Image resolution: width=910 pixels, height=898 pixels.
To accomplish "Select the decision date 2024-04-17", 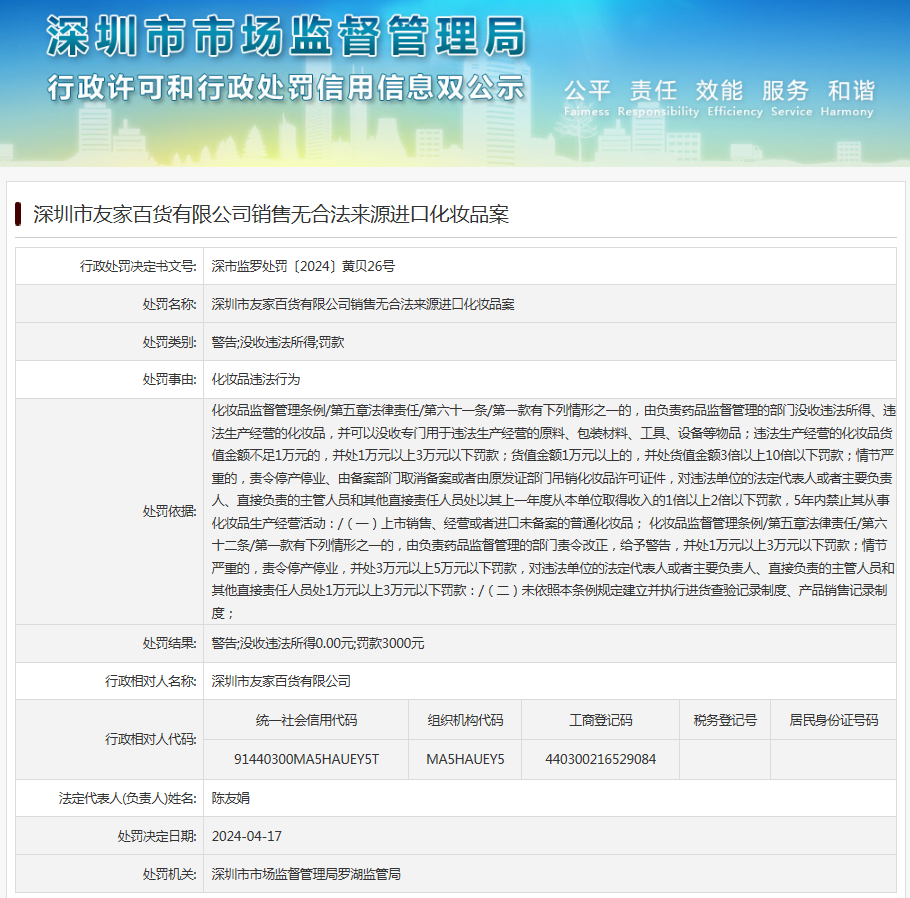I will (247, 836).
